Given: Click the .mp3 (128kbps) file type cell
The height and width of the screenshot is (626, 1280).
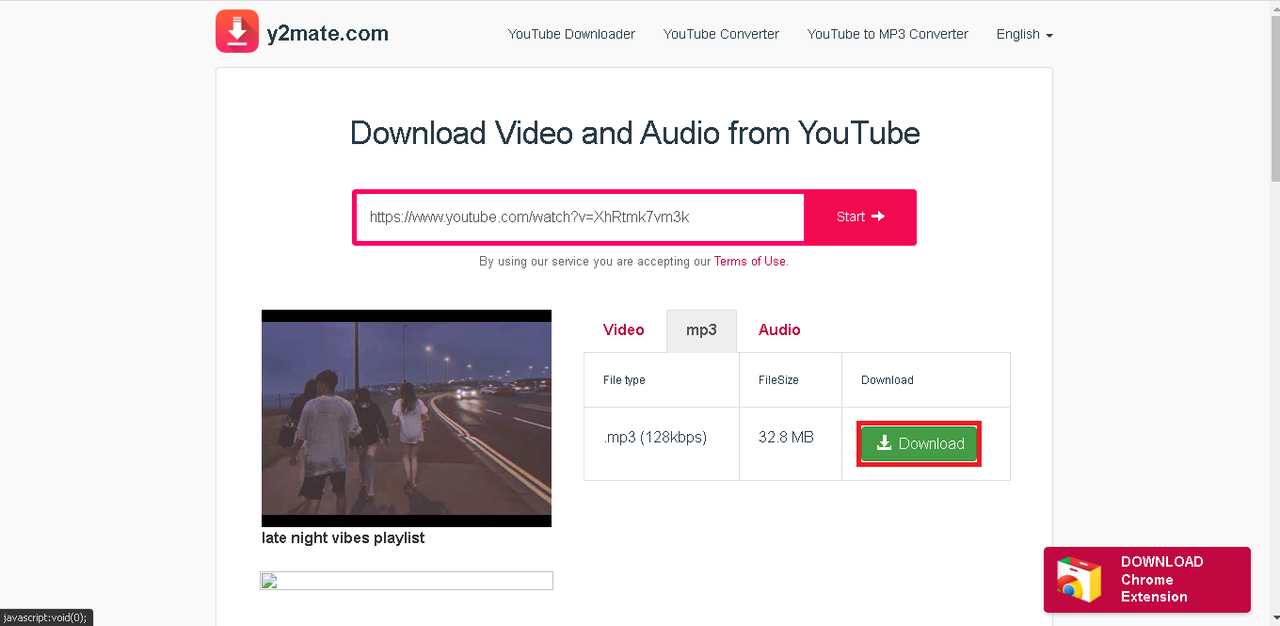Looking at the screenshot, I should click(662, 443).
